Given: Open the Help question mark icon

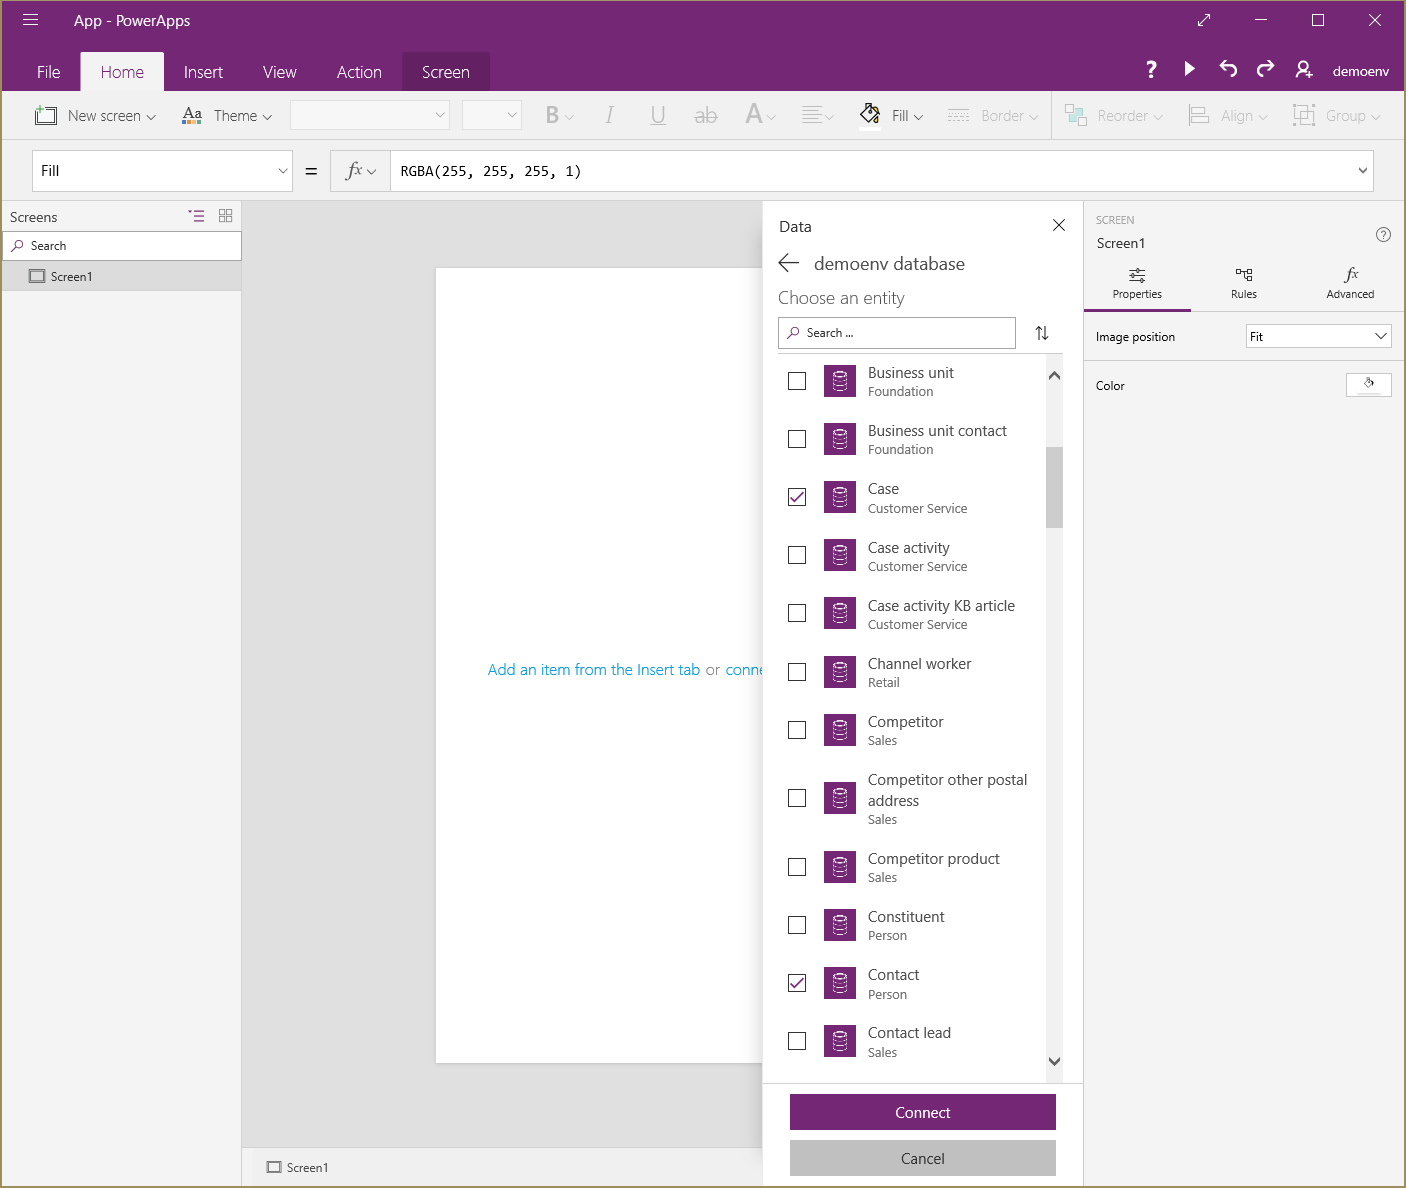Looking at the screenshot, I should 1151,69.
